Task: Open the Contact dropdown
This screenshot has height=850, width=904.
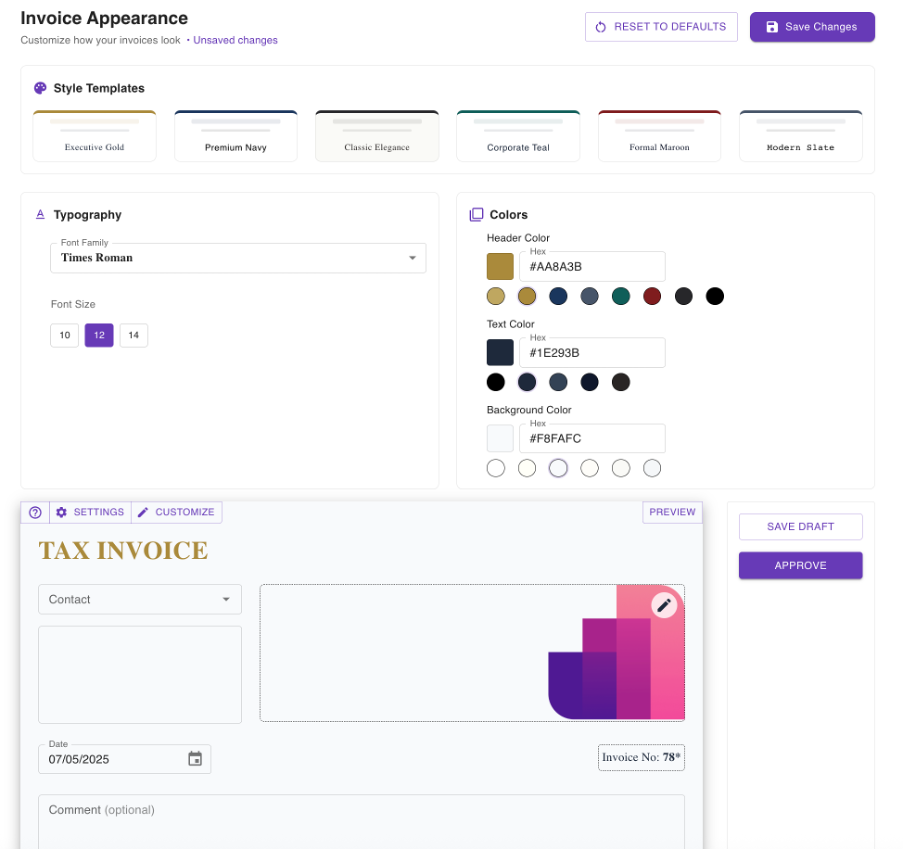Action: pos(140,600)
